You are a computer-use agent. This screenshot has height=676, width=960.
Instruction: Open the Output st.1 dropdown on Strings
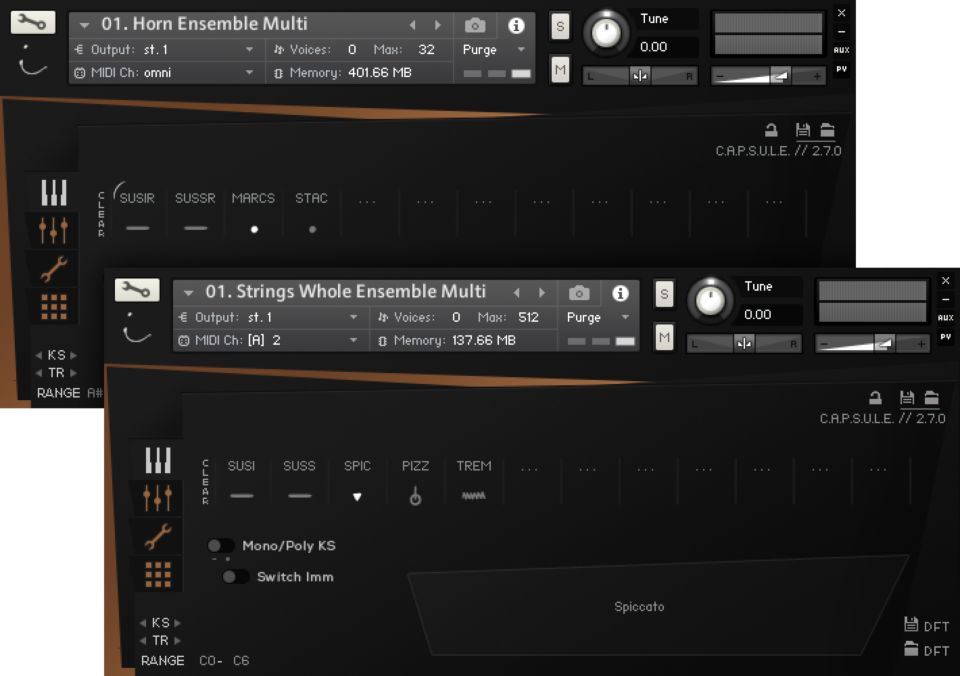click(268, 317)
